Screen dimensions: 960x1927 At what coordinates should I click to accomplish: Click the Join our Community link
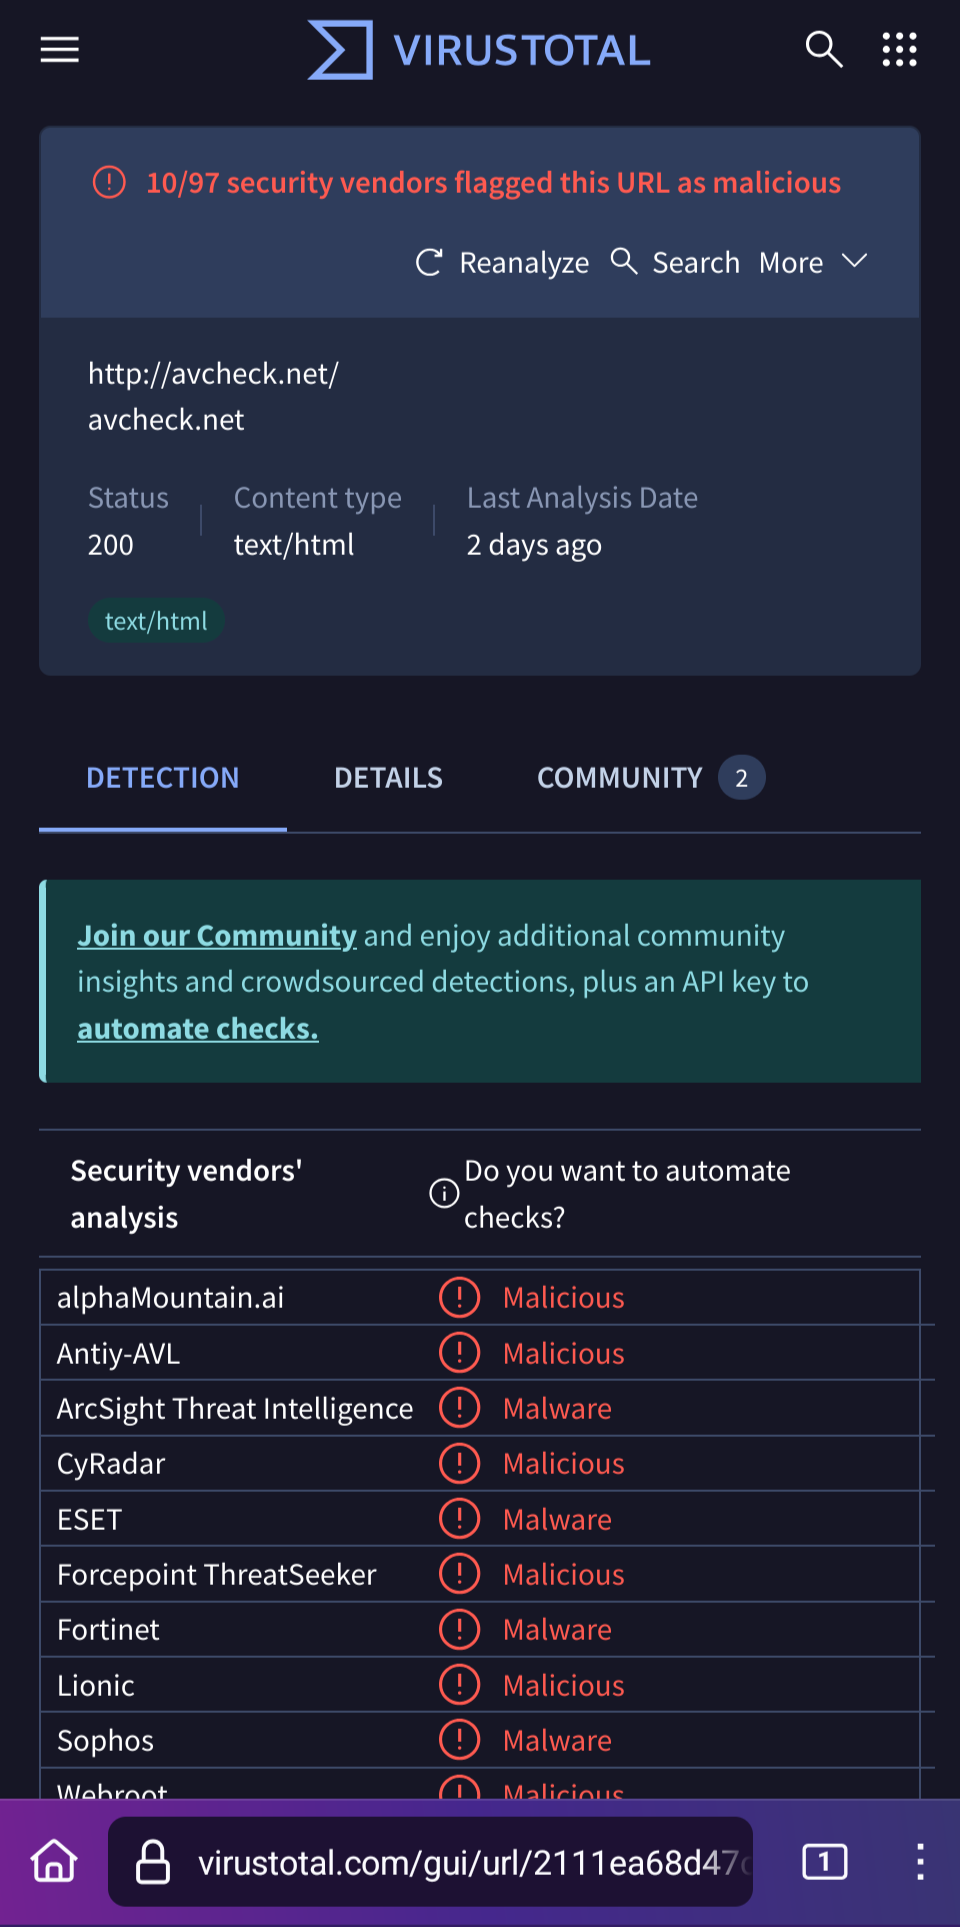217,936
